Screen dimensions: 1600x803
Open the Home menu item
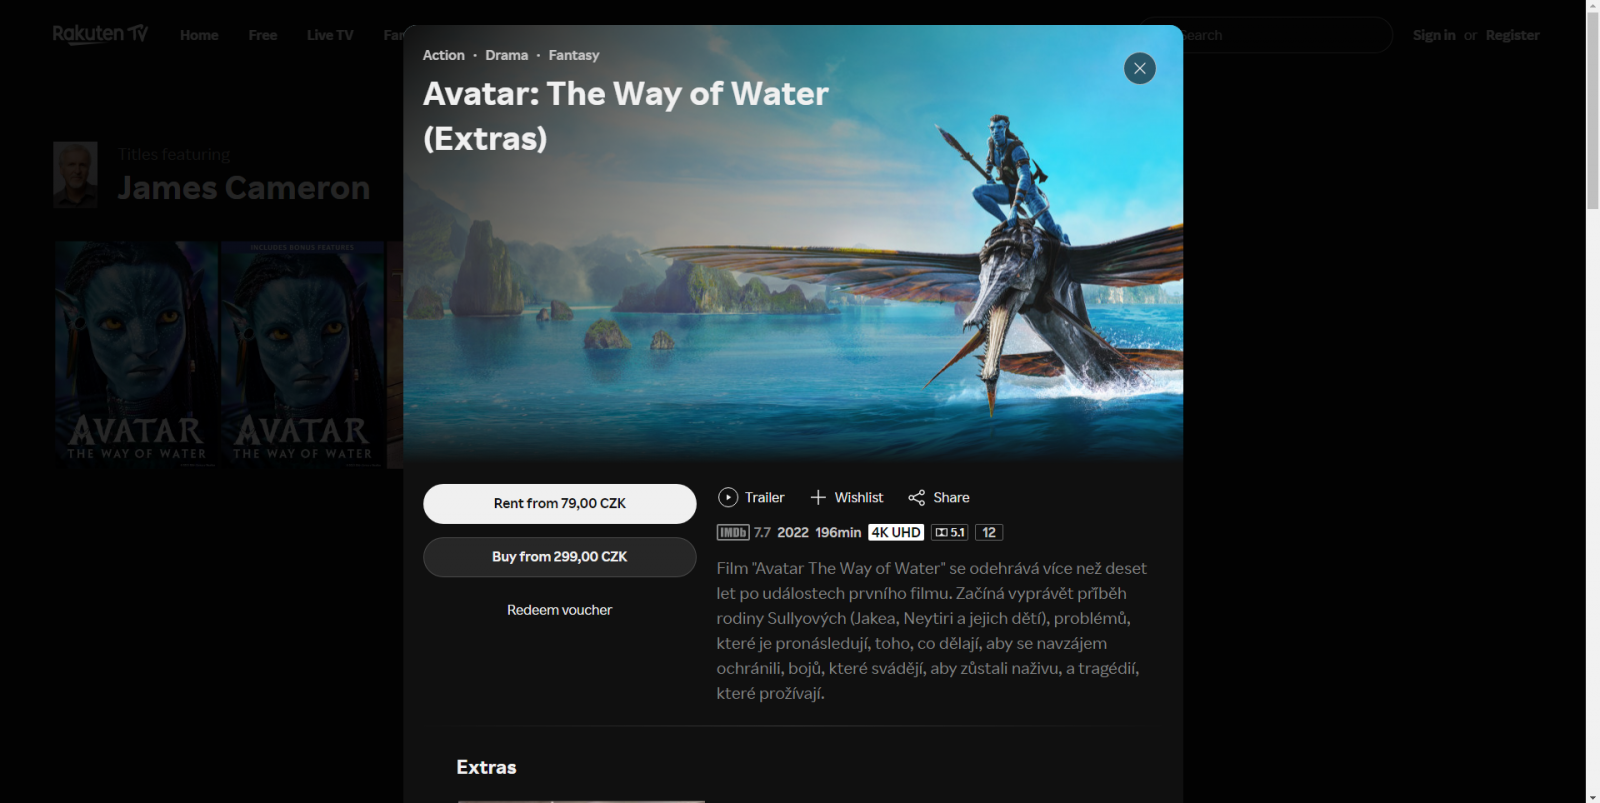point(199,35)
